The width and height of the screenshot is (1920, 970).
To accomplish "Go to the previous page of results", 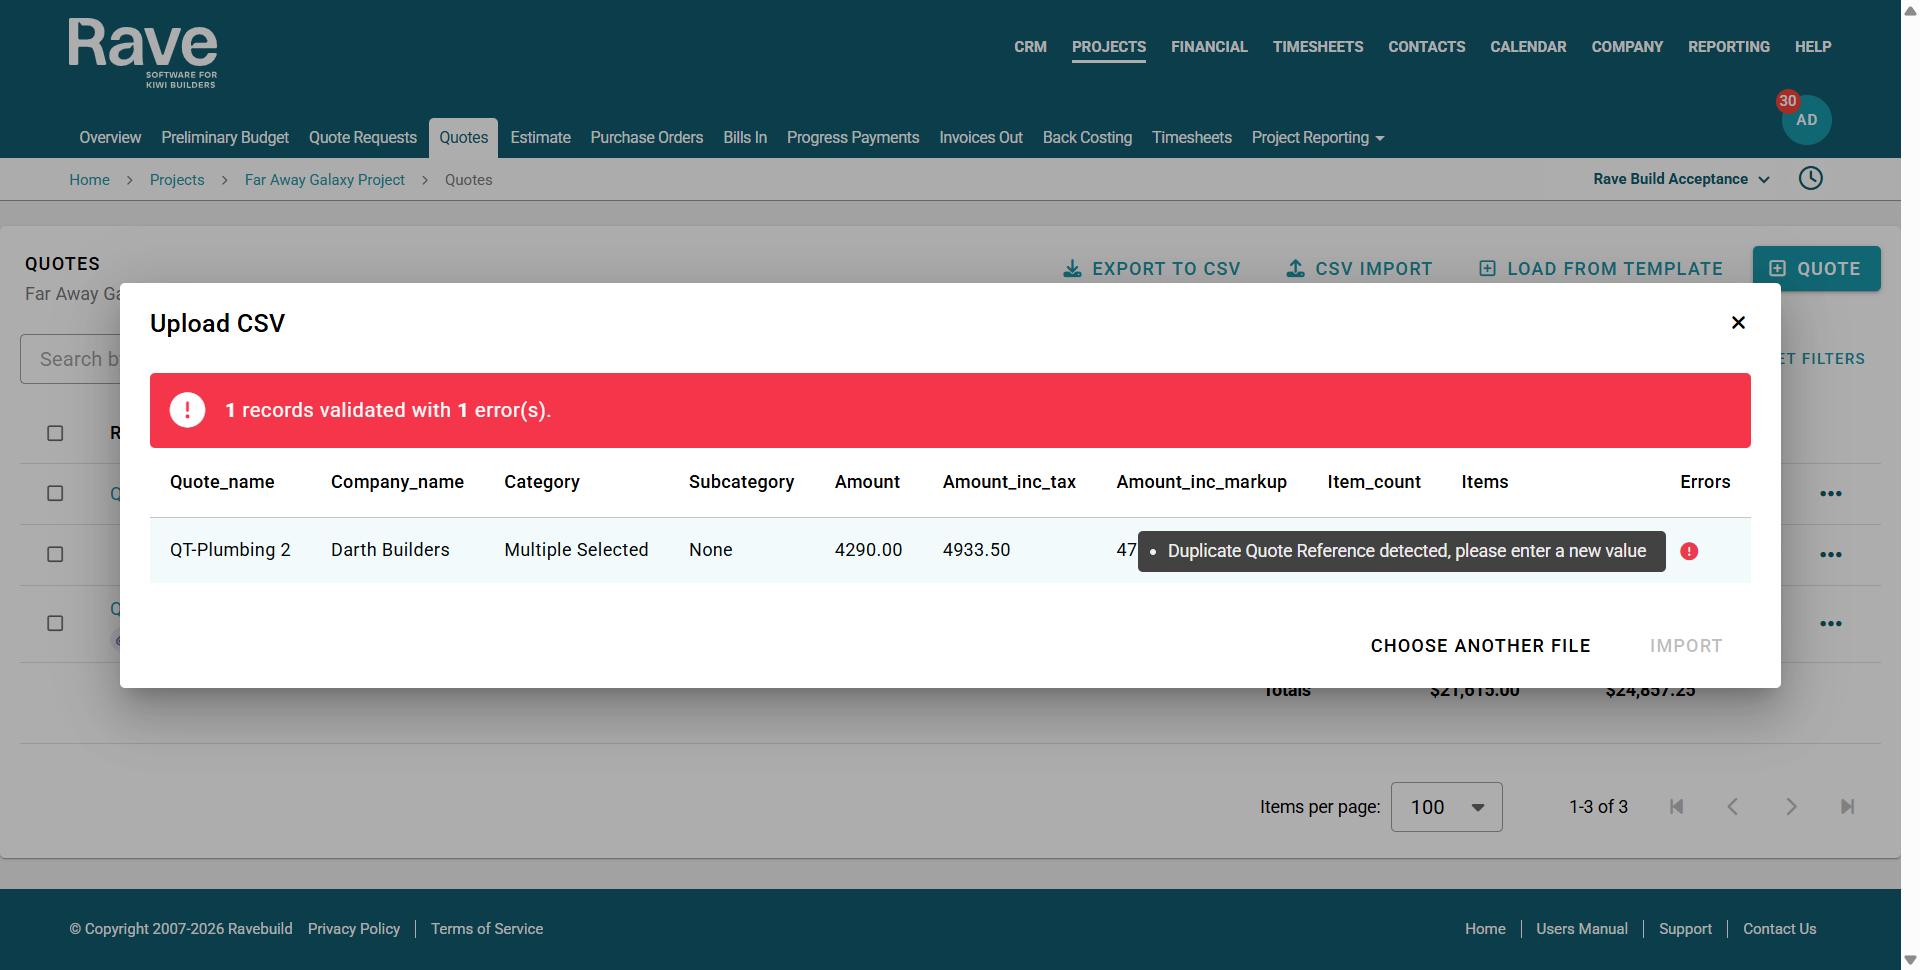I will pos(1733,807).
